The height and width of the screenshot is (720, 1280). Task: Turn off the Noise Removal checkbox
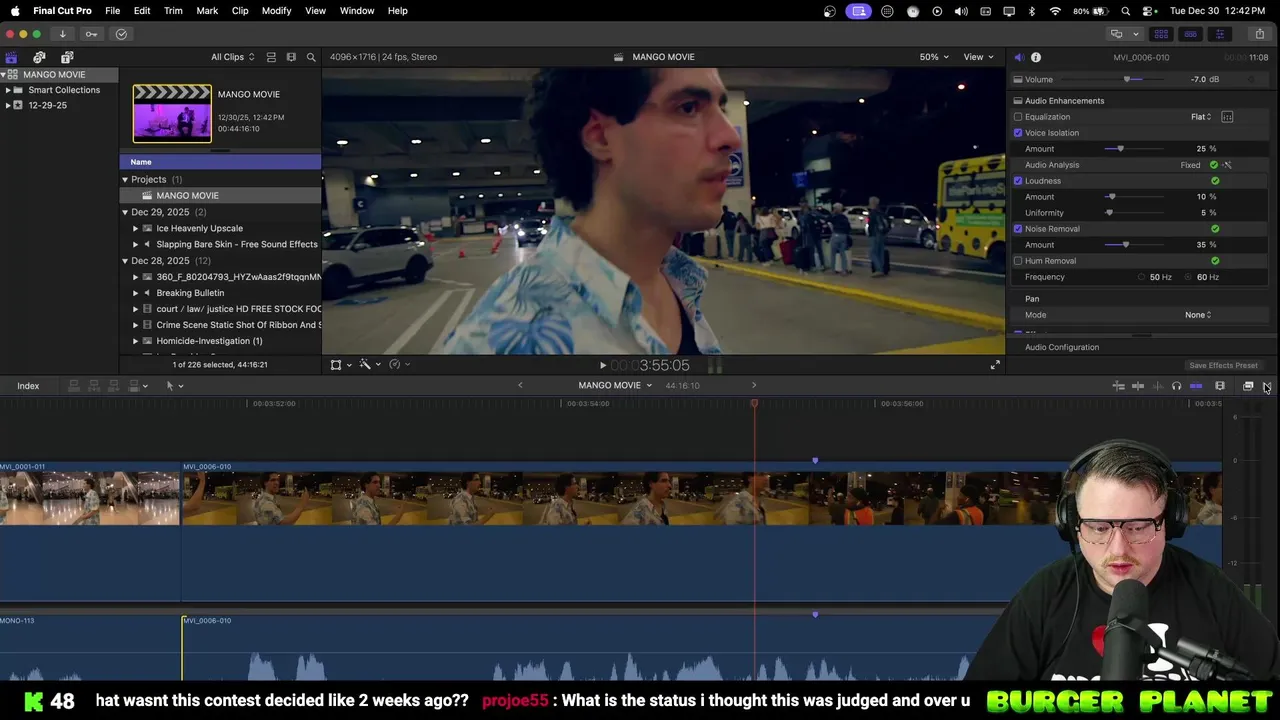point(1018,229)
